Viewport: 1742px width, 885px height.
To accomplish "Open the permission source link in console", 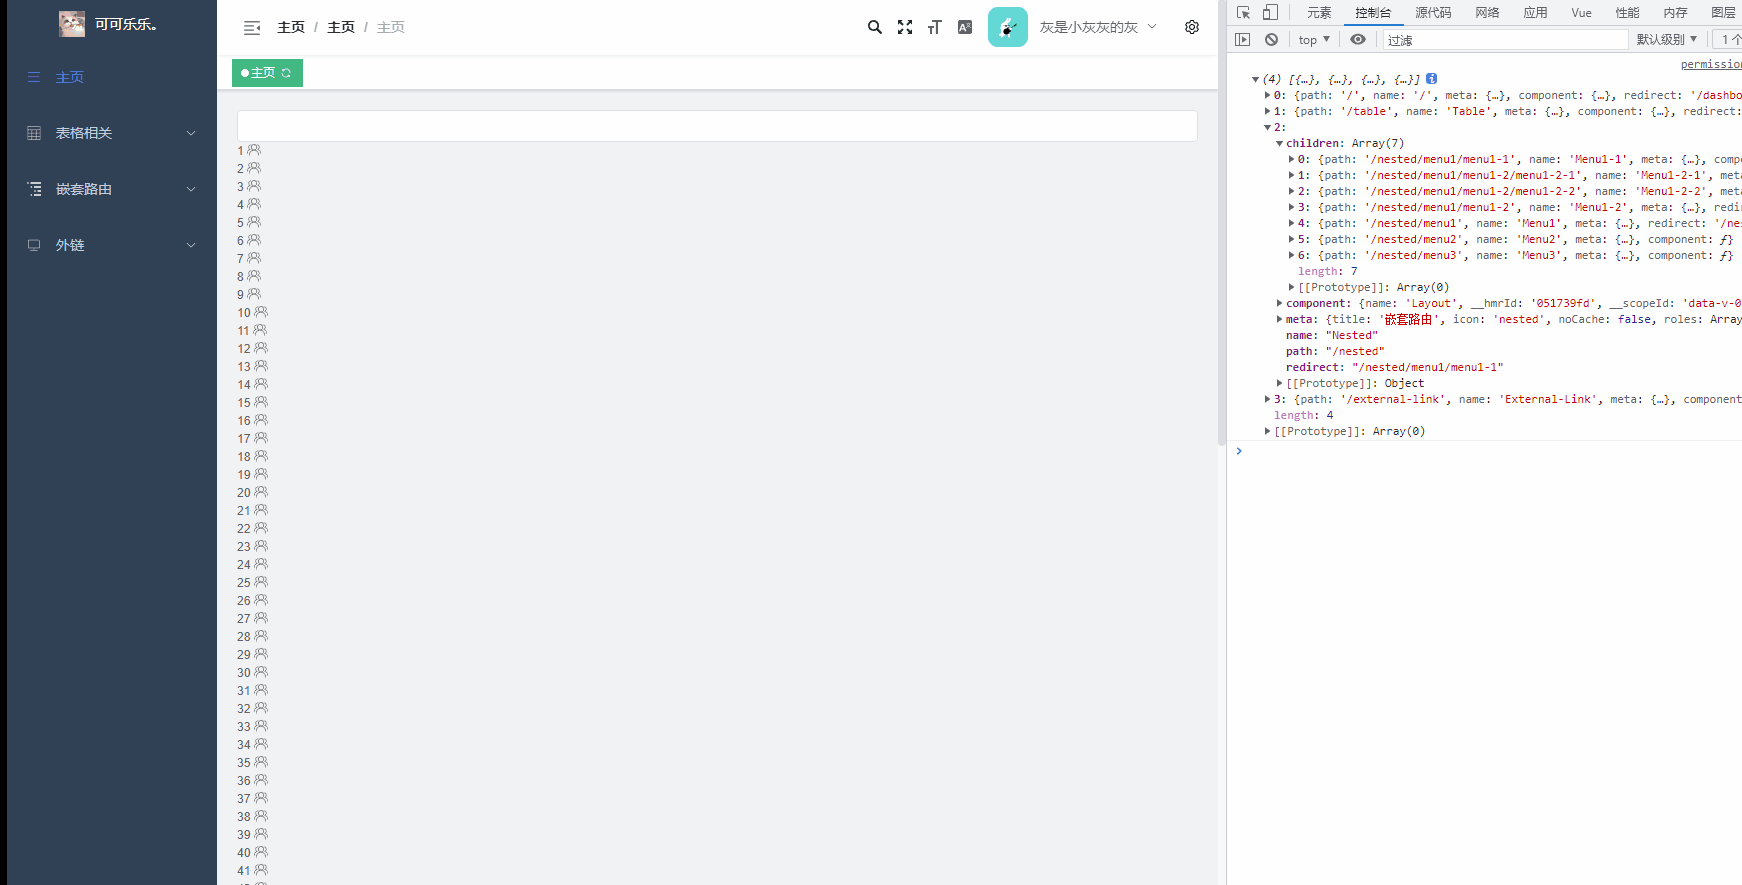I will click(x=1711, y=64).
